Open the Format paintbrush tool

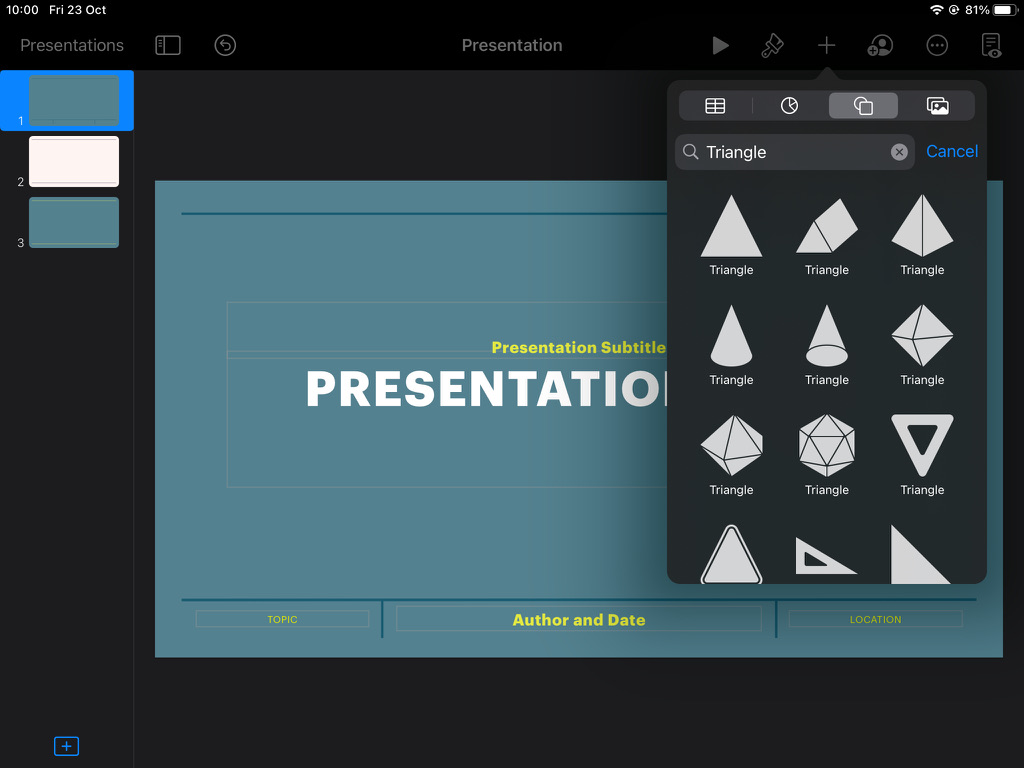pyautogui.click(x=772, y=45)
